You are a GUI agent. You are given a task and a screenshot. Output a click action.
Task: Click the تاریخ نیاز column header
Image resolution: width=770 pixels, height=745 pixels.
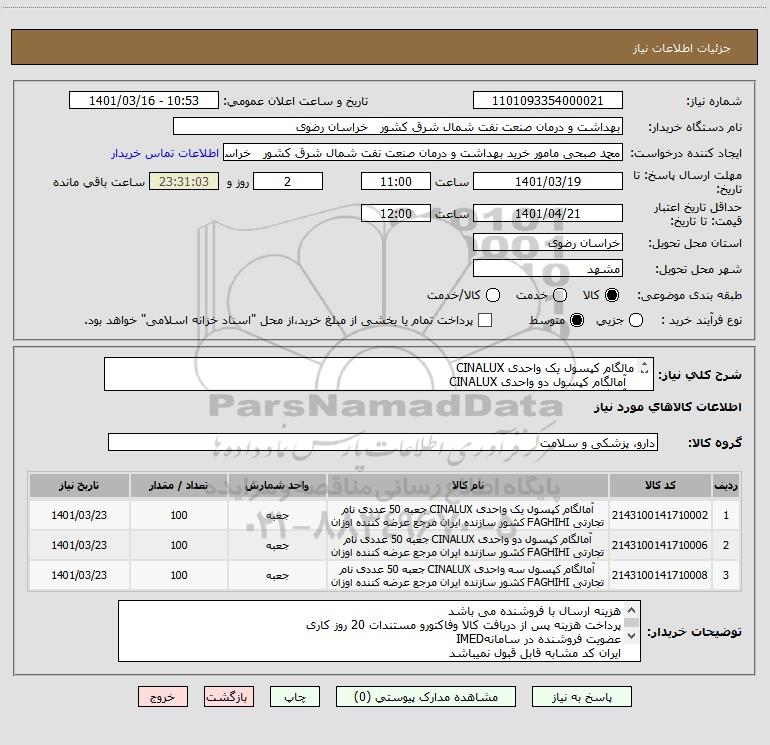click(x=79, y=485)
